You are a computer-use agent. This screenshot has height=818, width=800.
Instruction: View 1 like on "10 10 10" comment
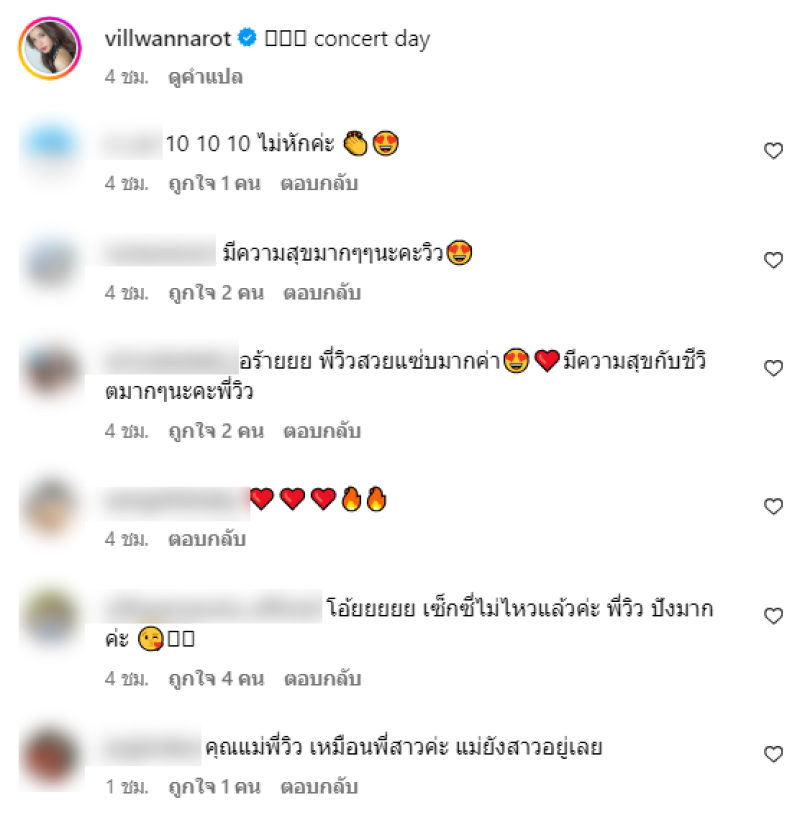pyautogui.click(x=214, y=184)
